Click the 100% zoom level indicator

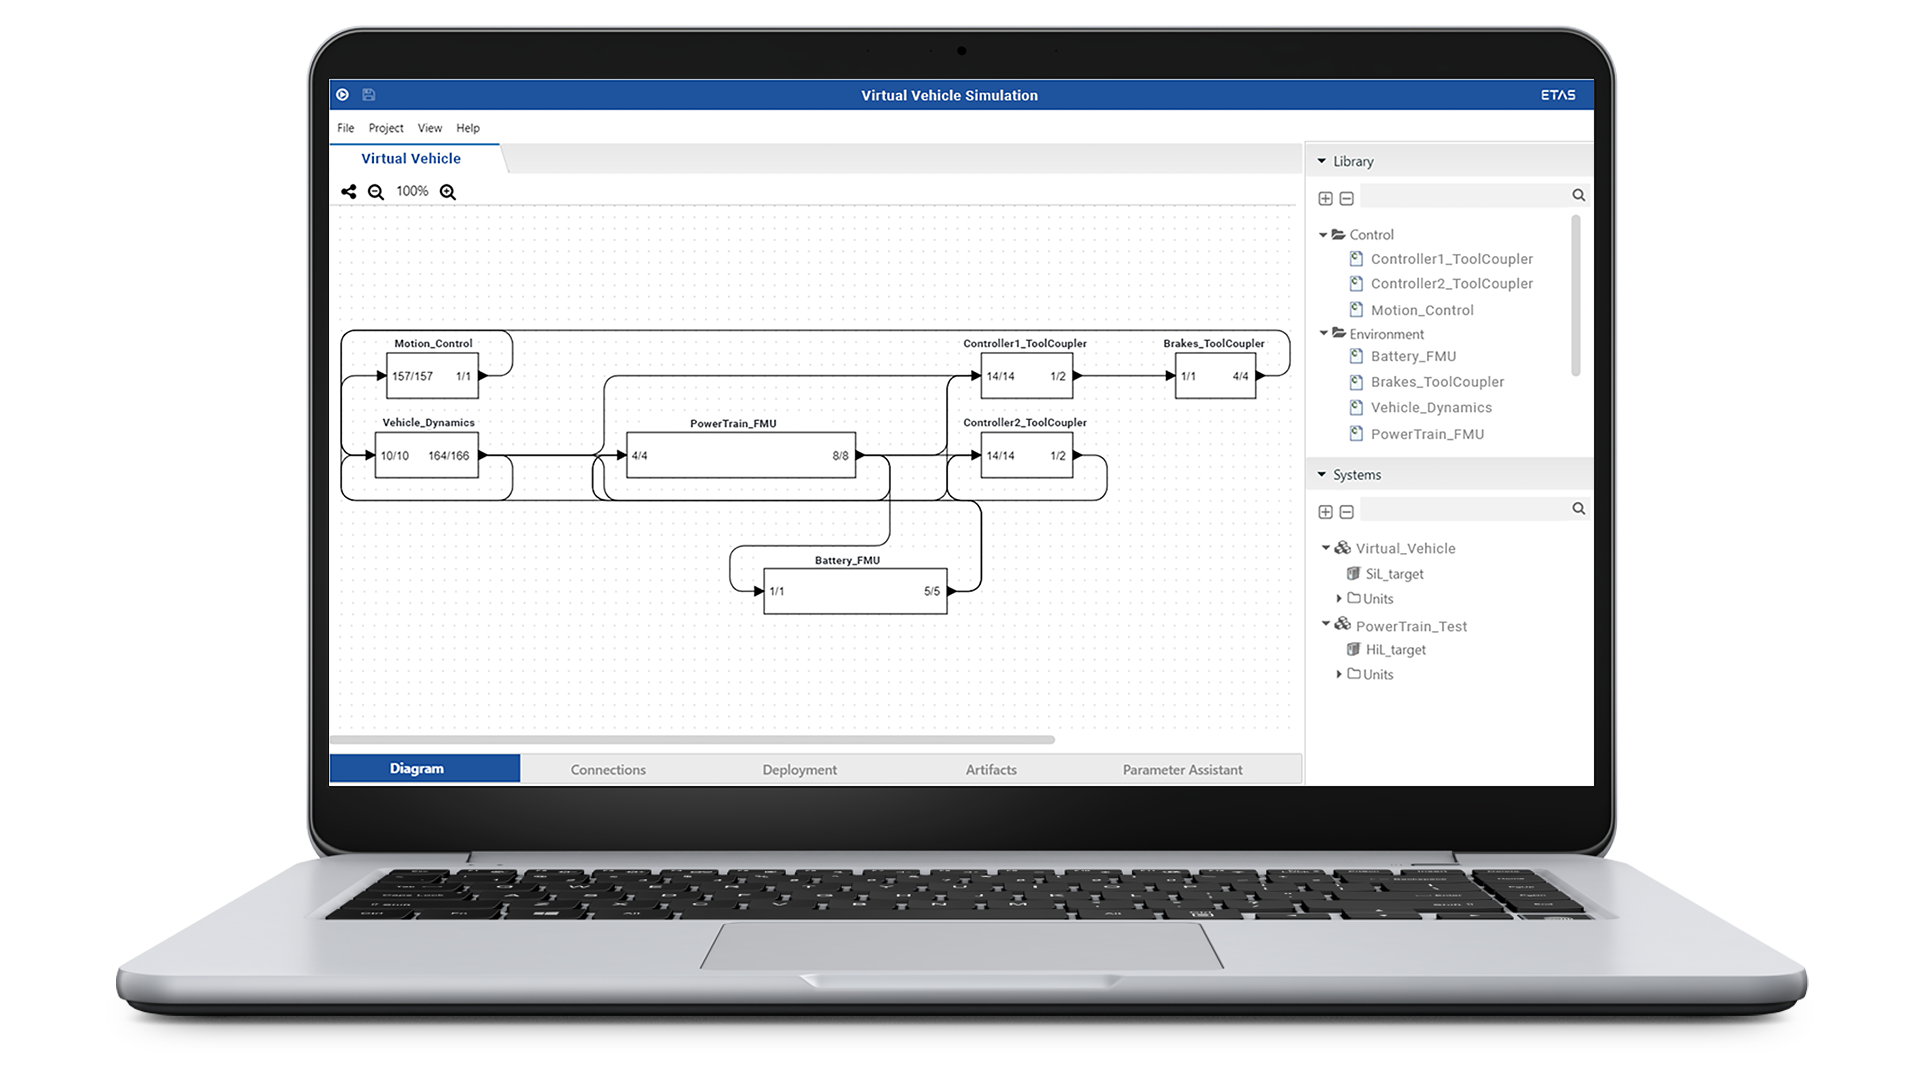(411, 191)
